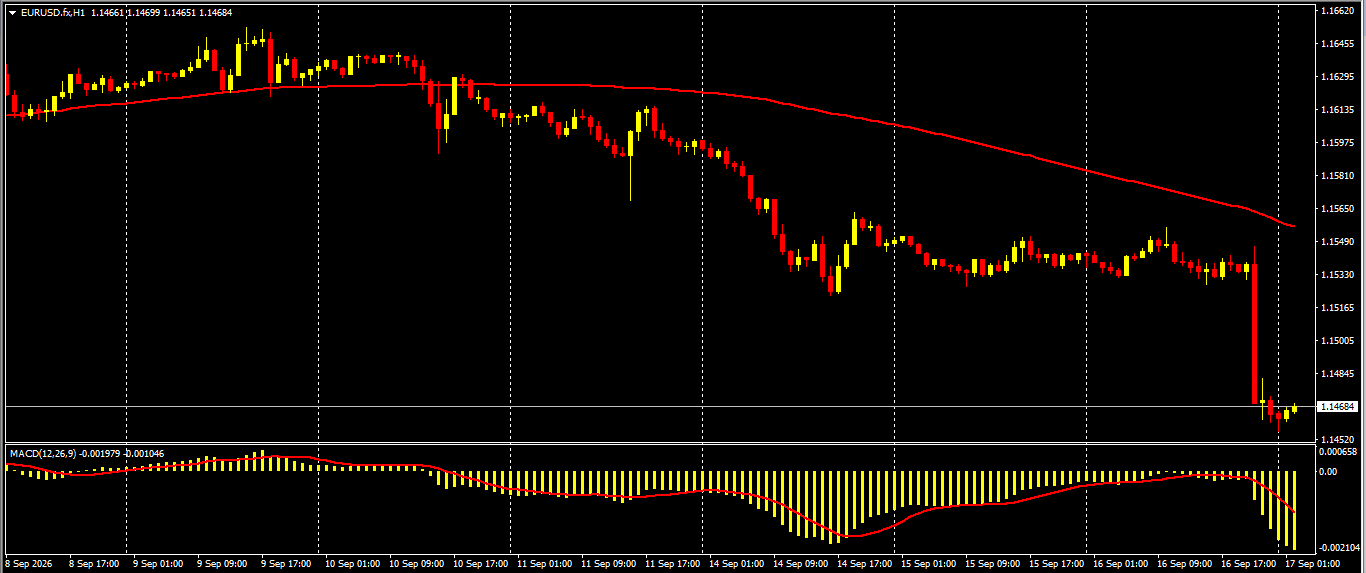The width and height of the screenshot is (1366, 573).
Task: Click the MACD scale value 0.000658
Action: (x=1339, y=452)
